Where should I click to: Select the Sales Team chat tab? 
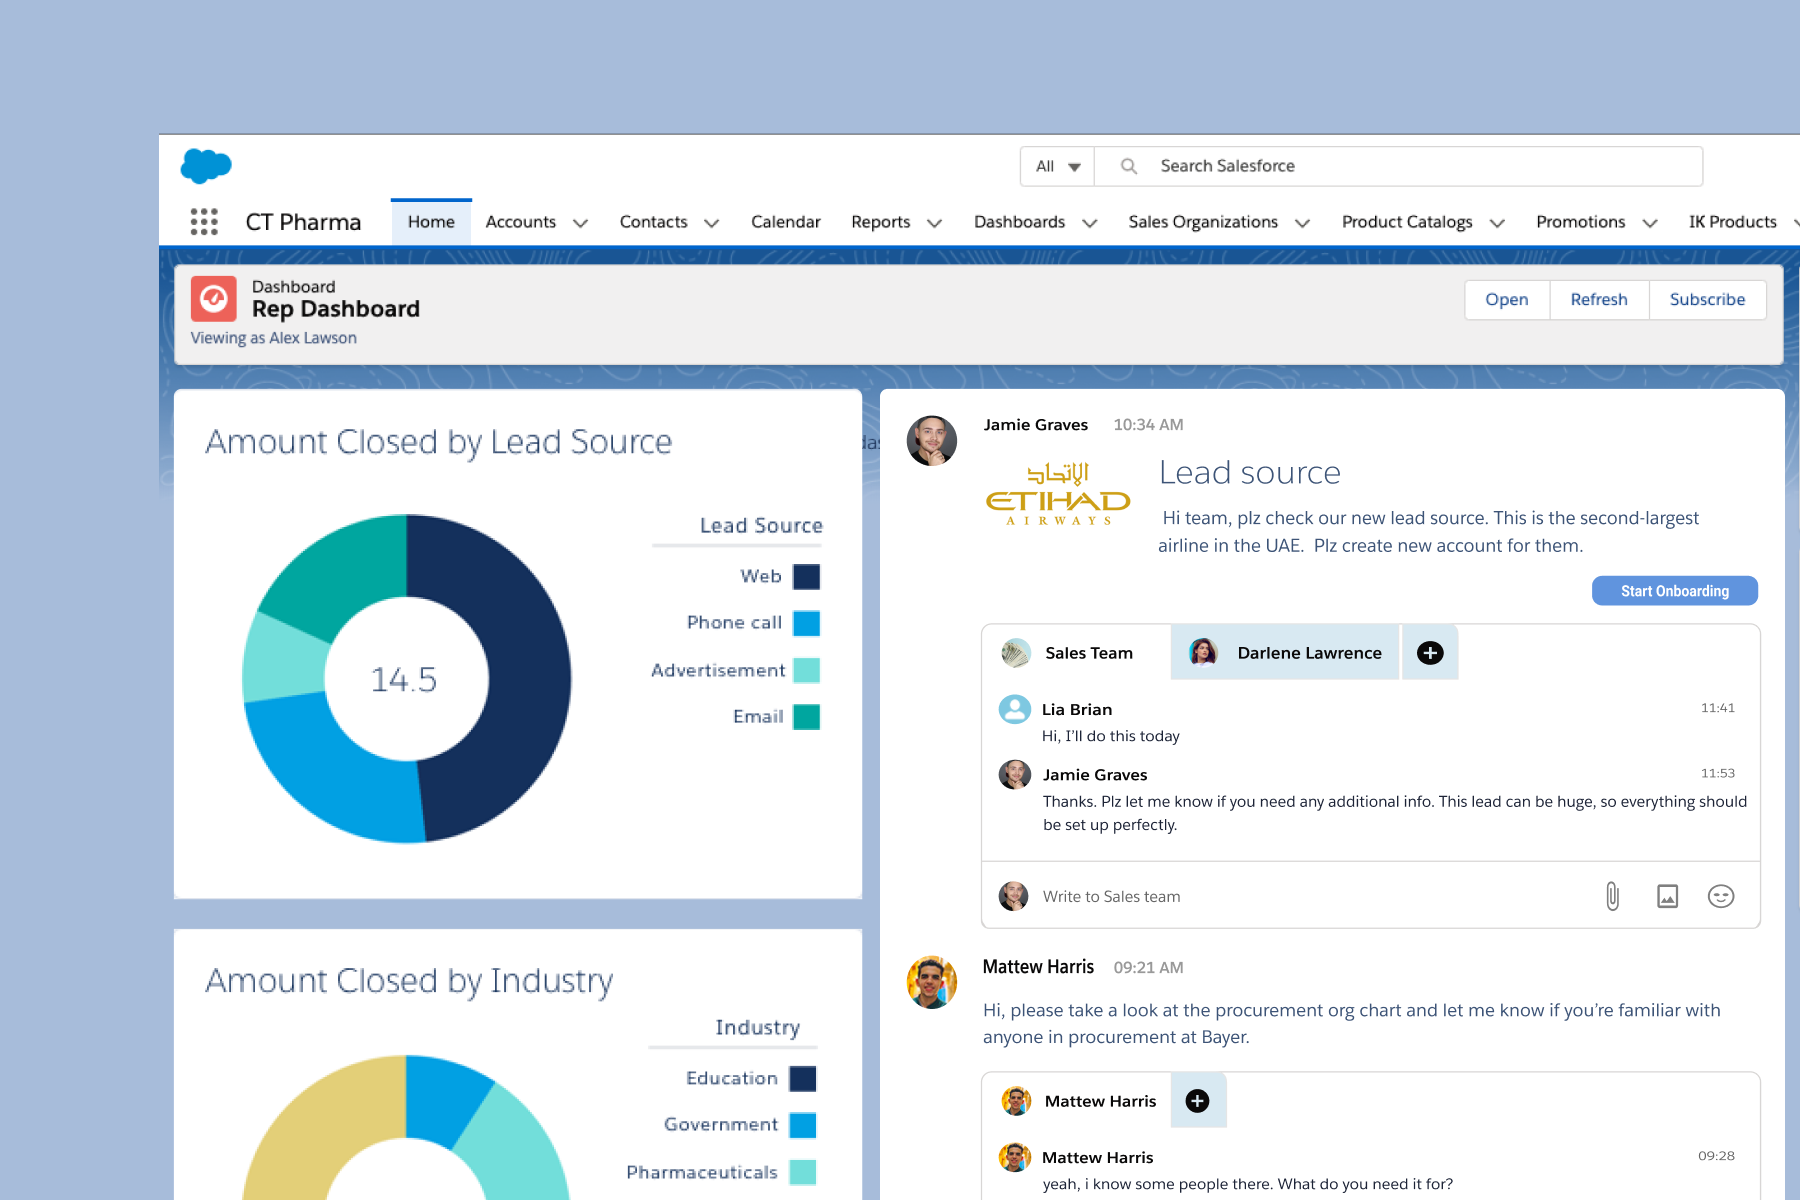pos(1076,653)
